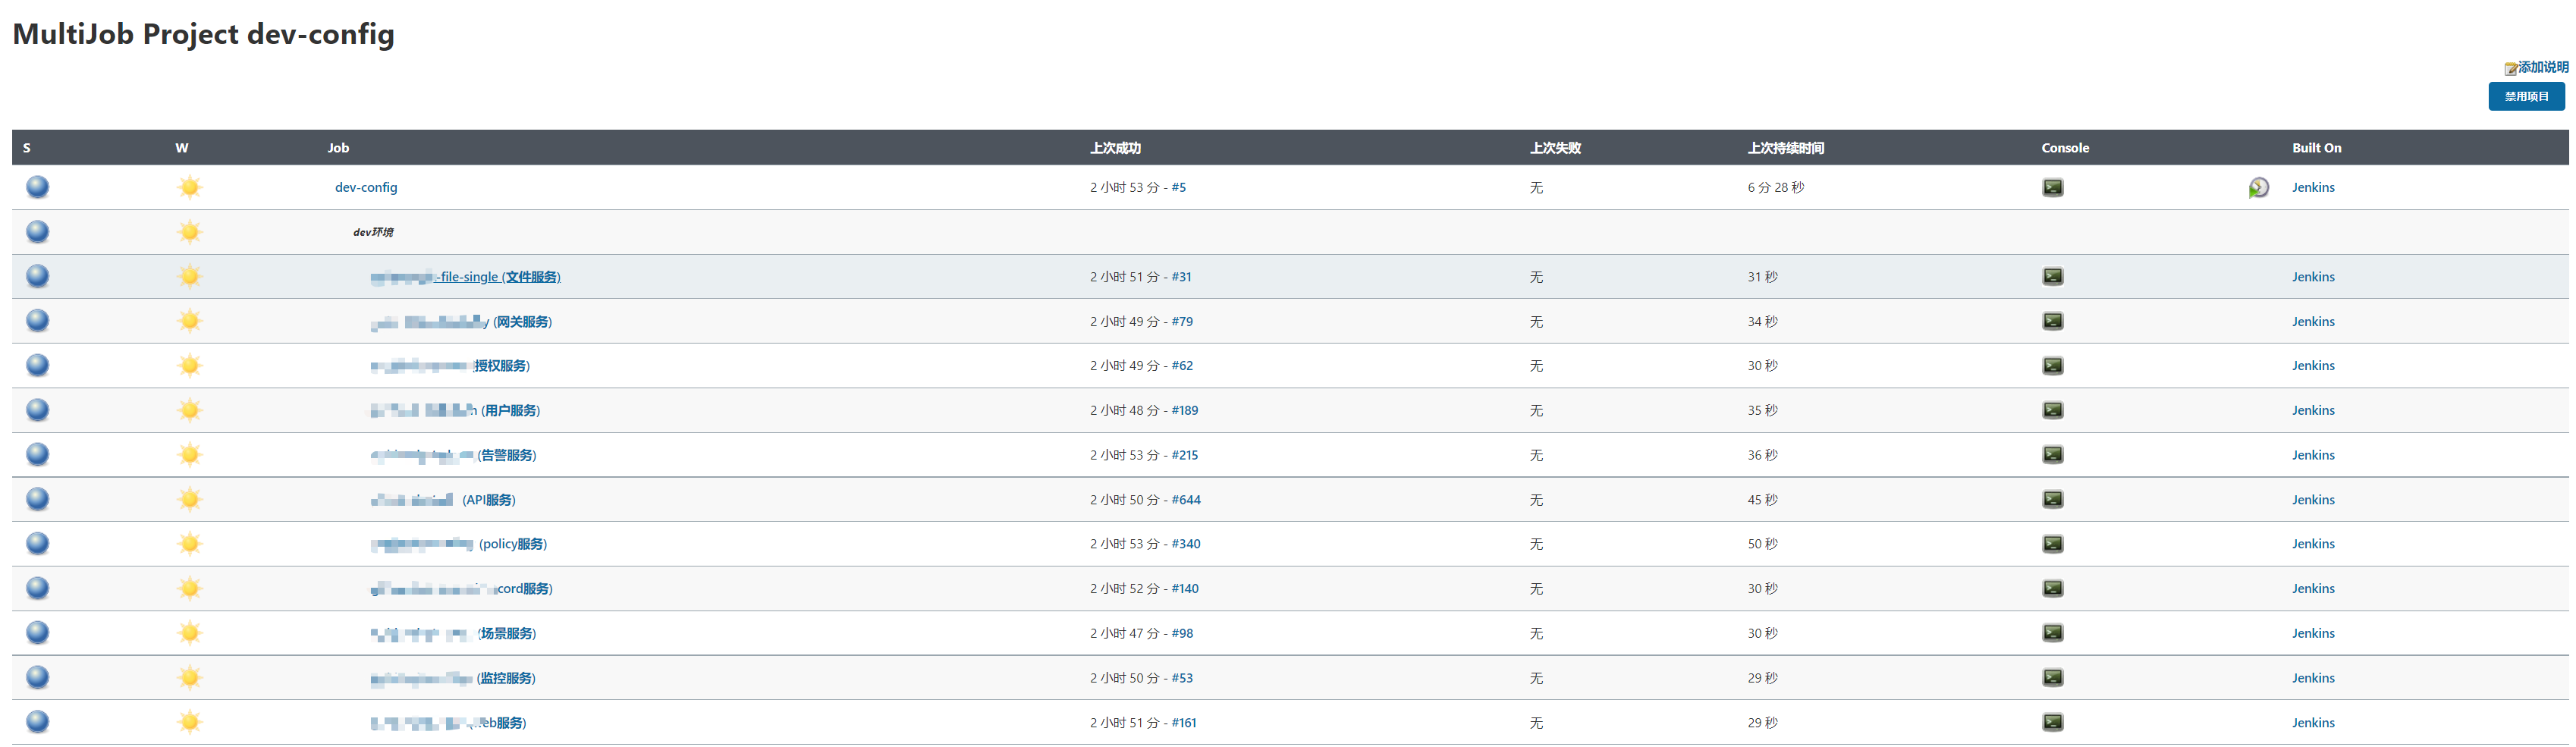Click the pencil icon next to 添加说明
This screenshot has width=2576, height=747.
2509,68
